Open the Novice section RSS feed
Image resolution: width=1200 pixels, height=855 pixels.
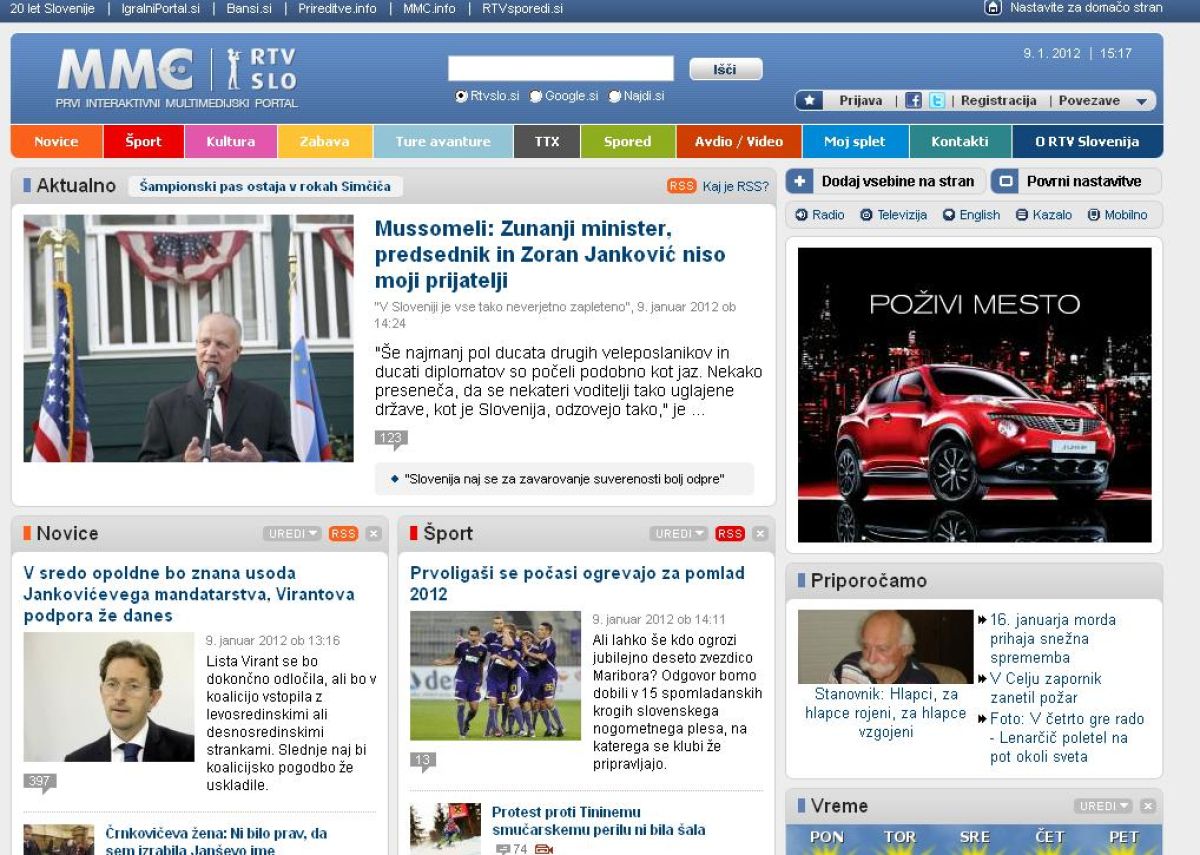343,534
